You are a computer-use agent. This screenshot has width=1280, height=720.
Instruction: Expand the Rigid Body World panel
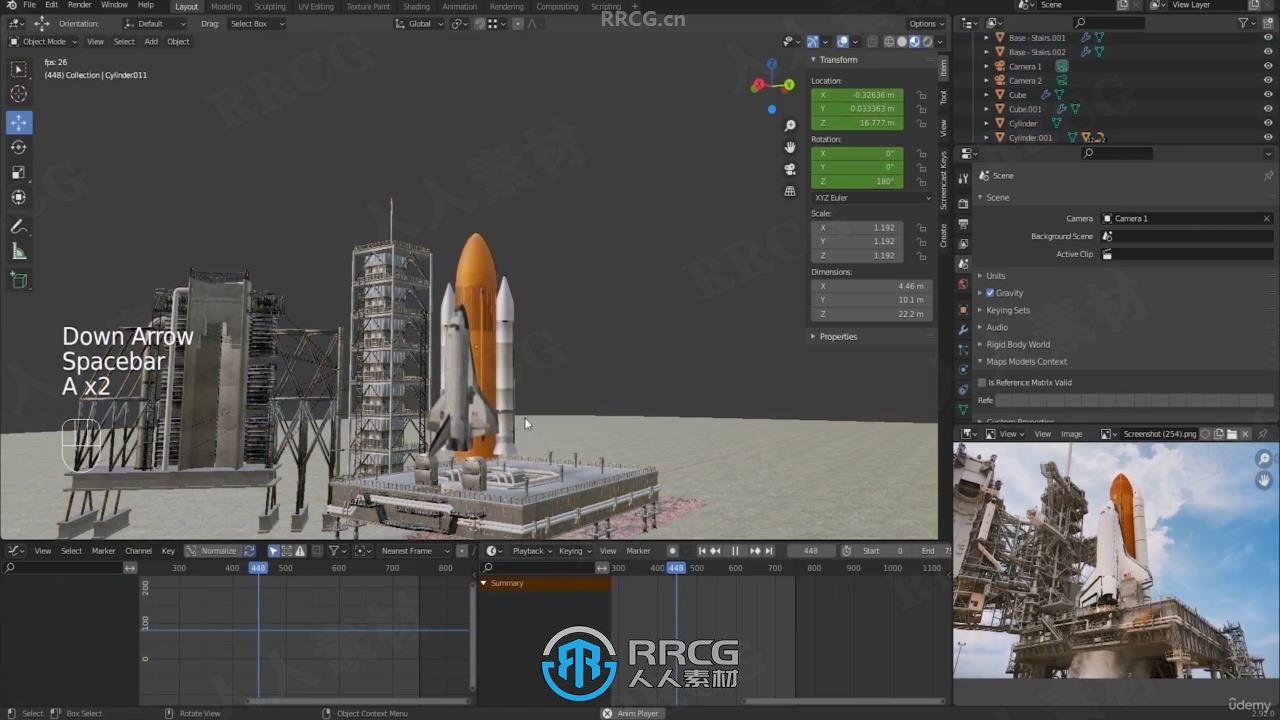[1018, 344]
